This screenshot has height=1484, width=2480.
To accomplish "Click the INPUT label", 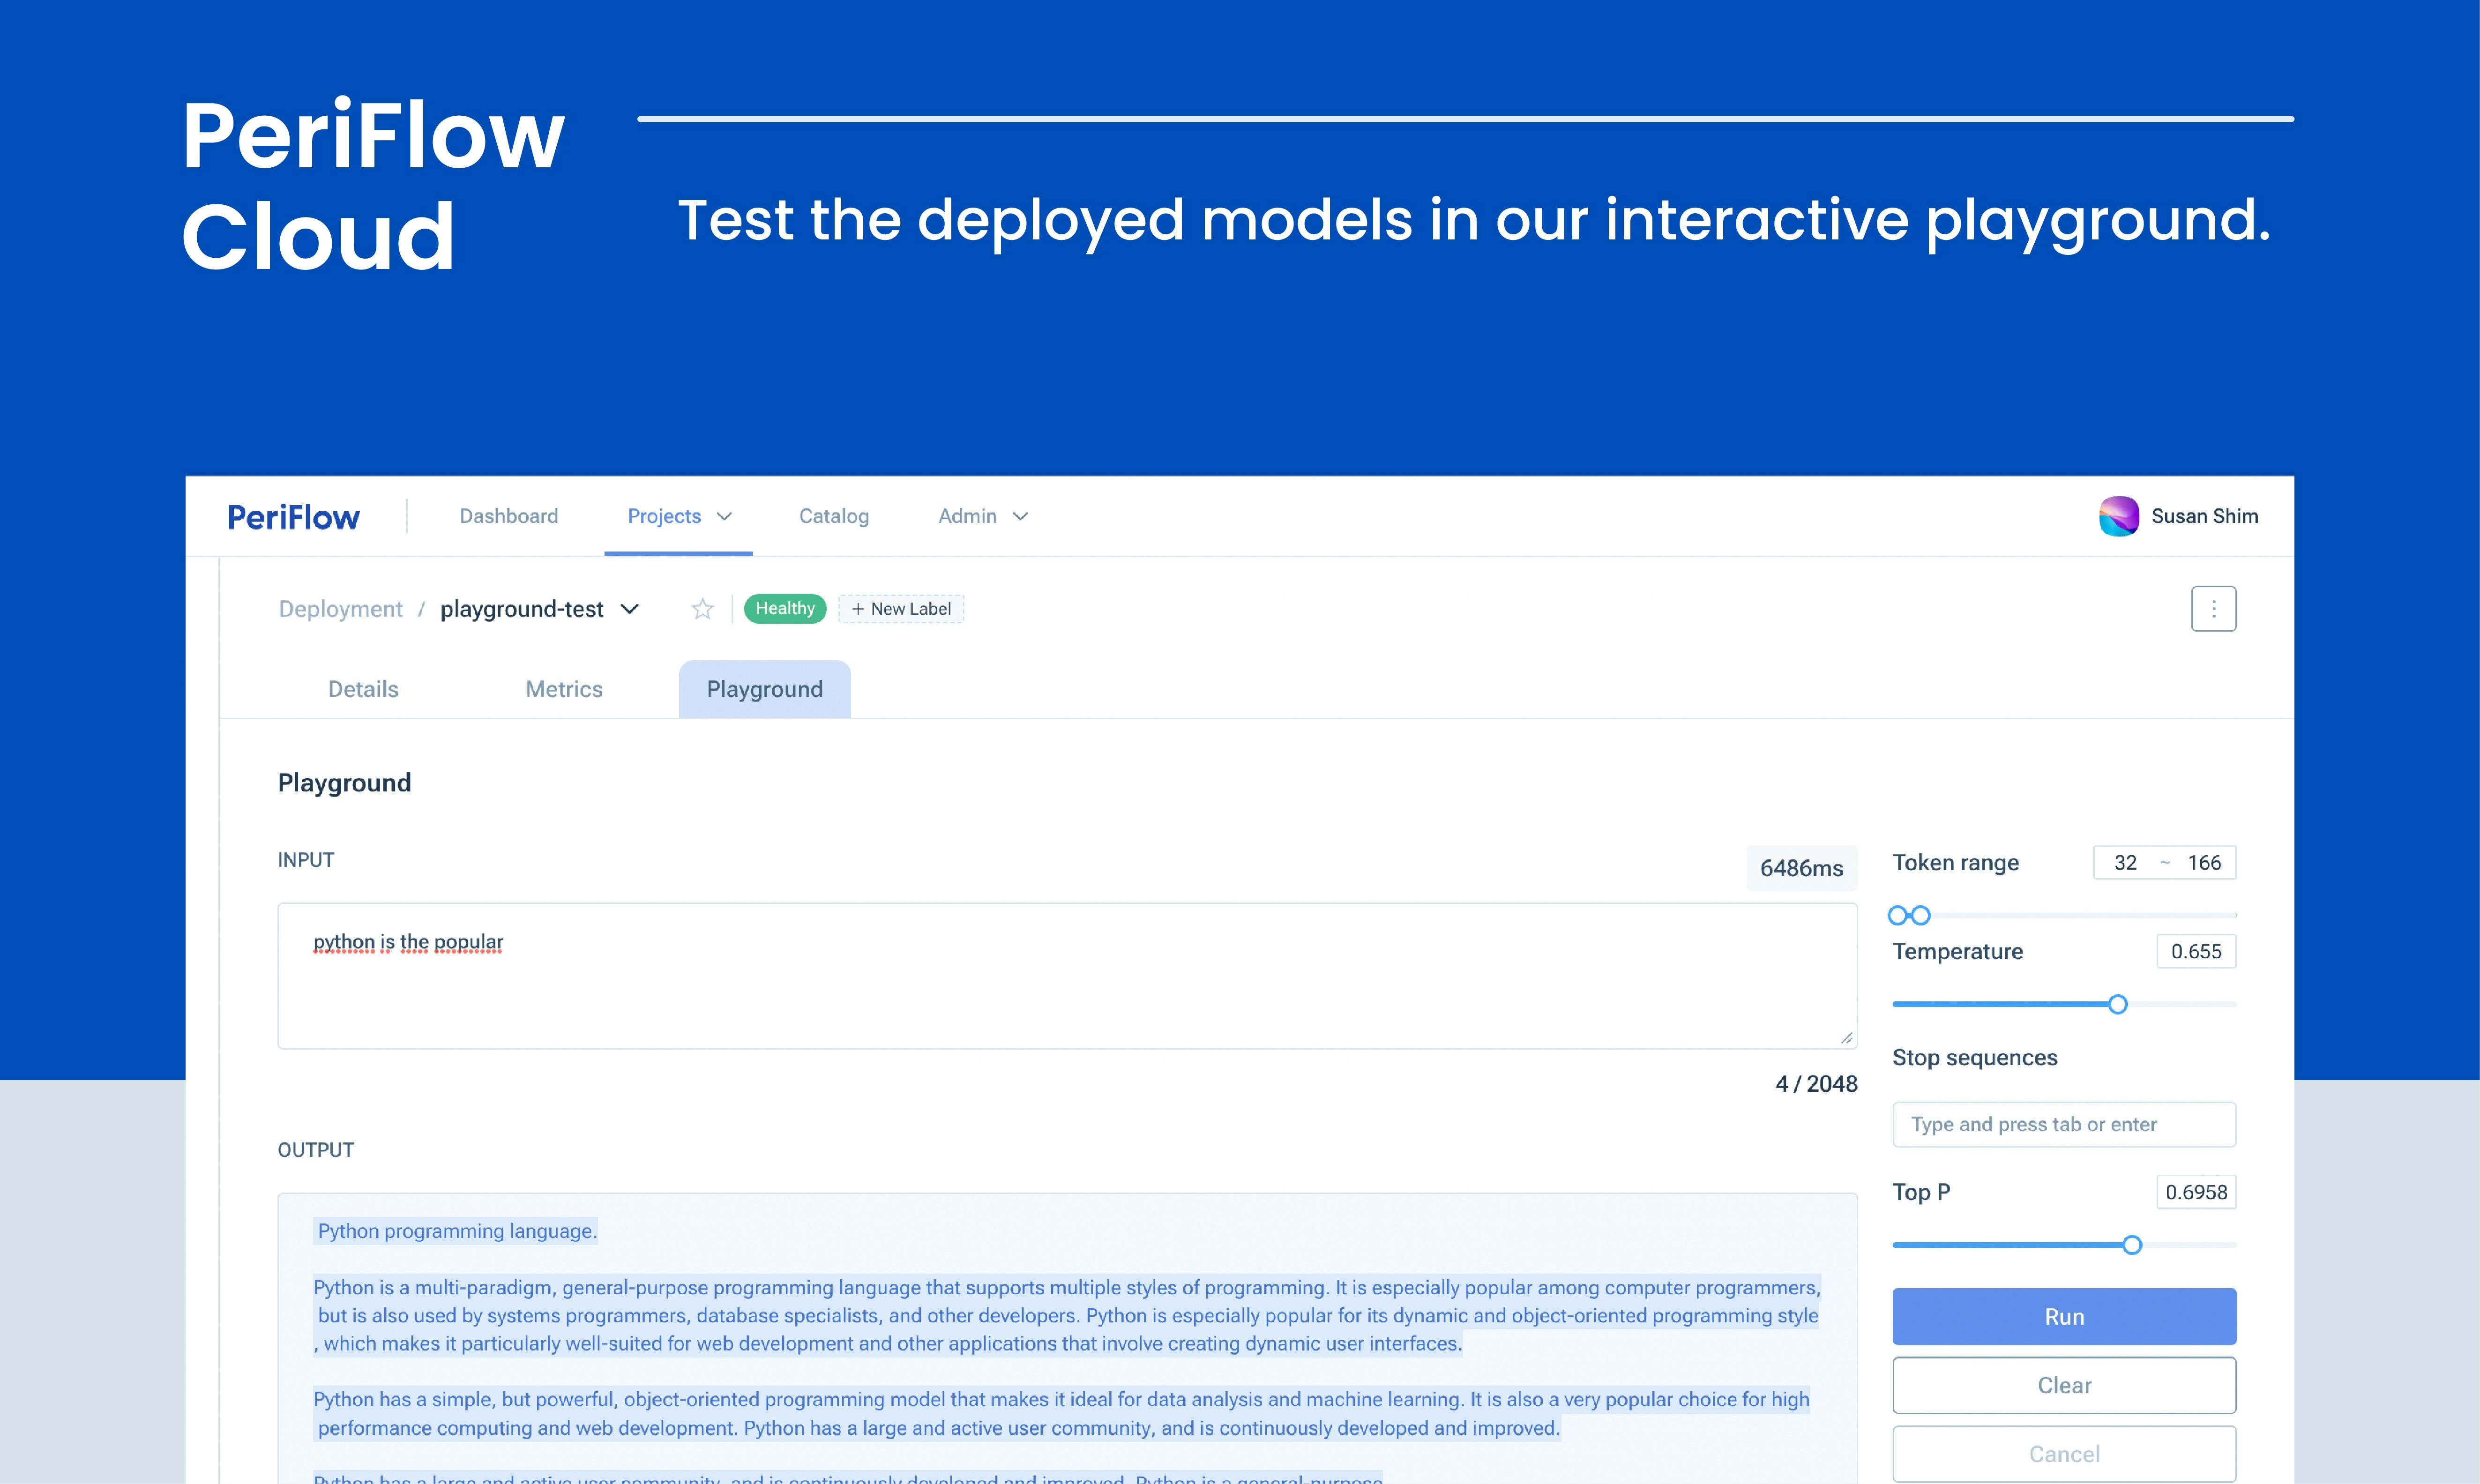I will (x=305, y=860).
